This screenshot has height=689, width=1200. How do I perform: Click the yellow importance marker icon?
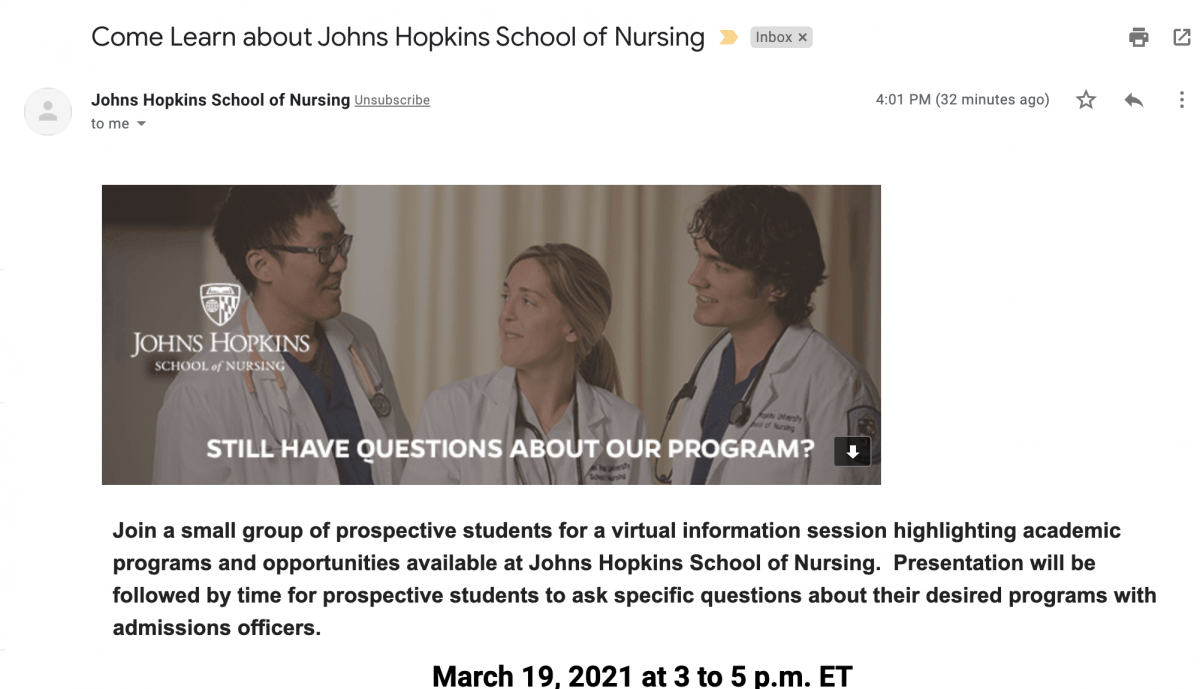tap(729, 38)
